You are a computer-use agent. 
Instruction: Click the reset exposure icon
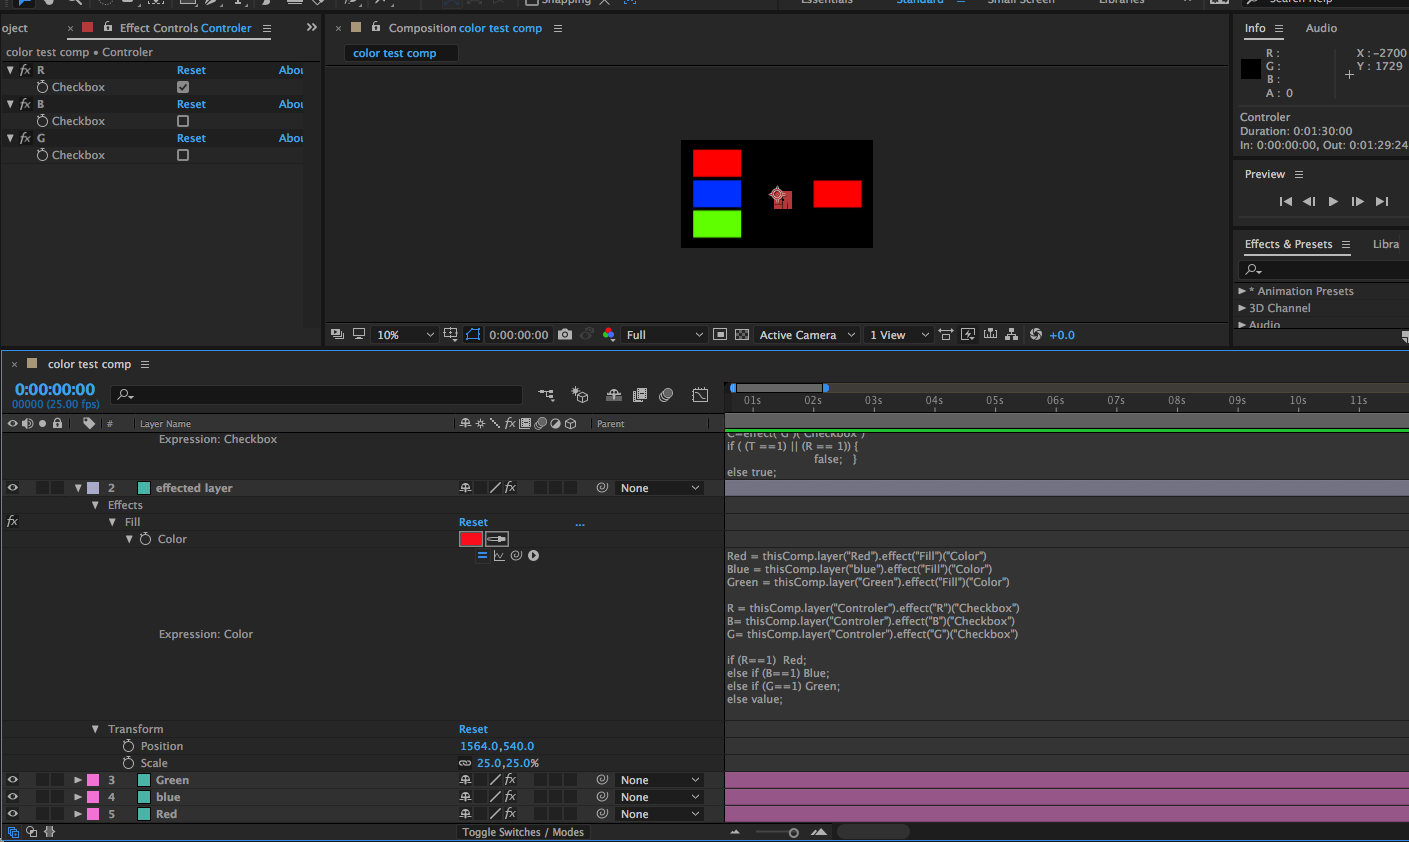pos(1036,335)
